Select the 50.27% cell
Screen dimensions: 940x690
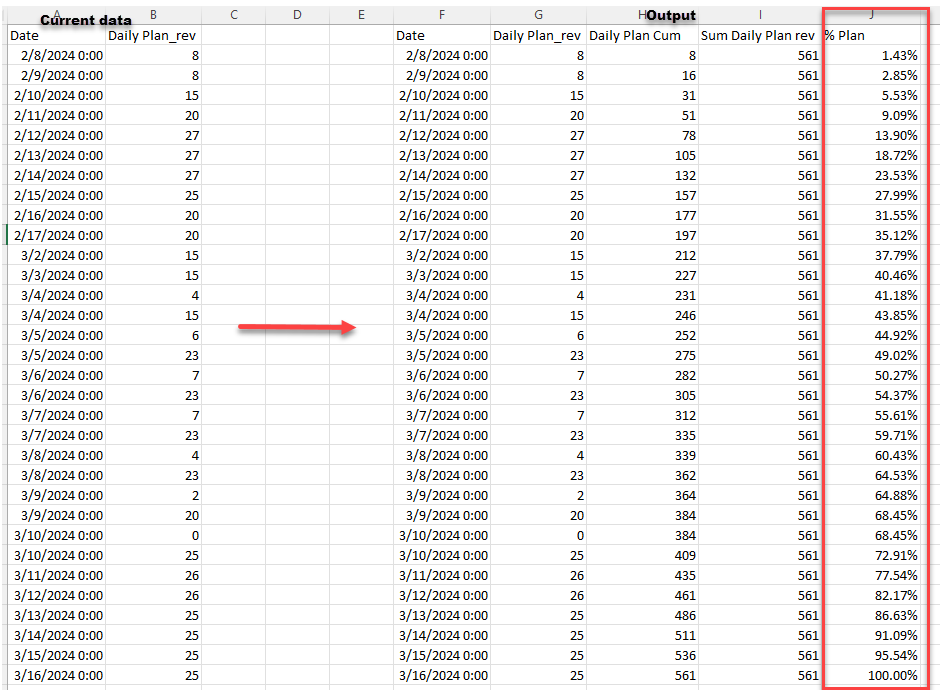(871, 376)
